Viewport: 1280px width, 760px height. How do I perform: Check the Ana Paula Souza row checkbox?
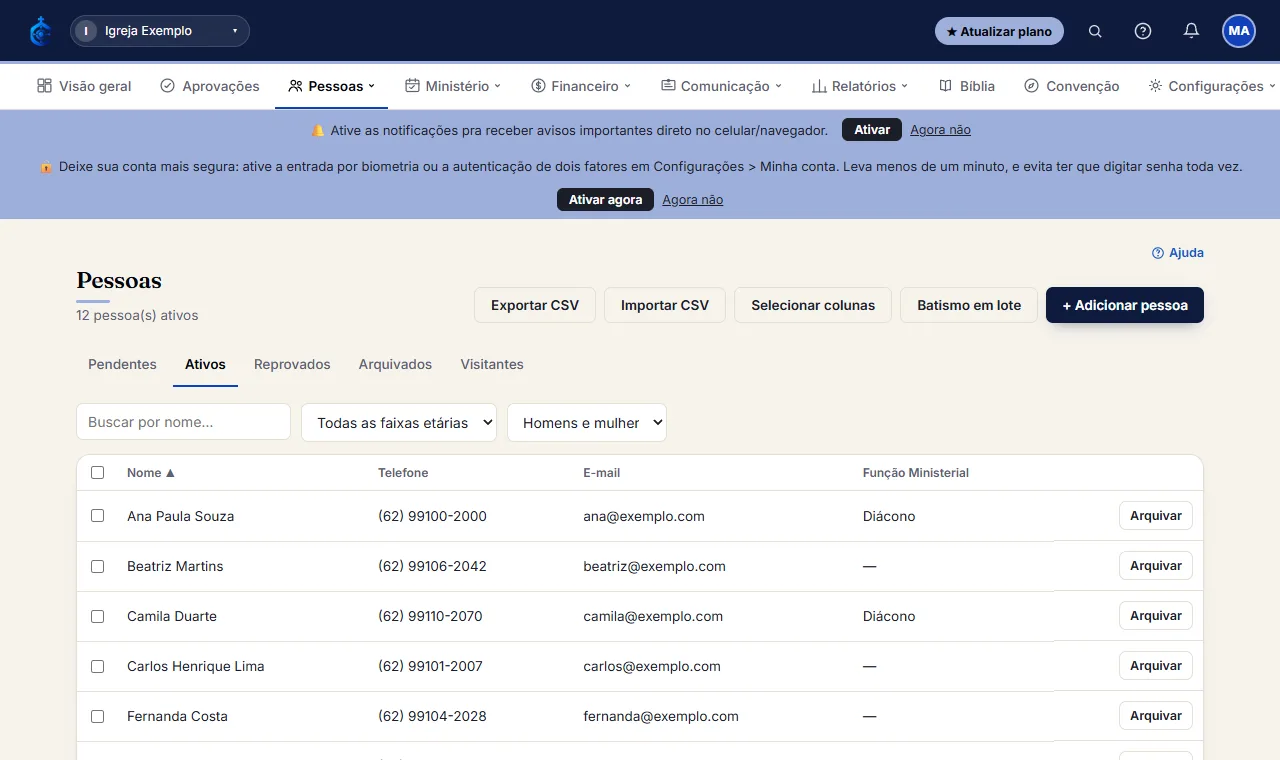click(97, 516)
